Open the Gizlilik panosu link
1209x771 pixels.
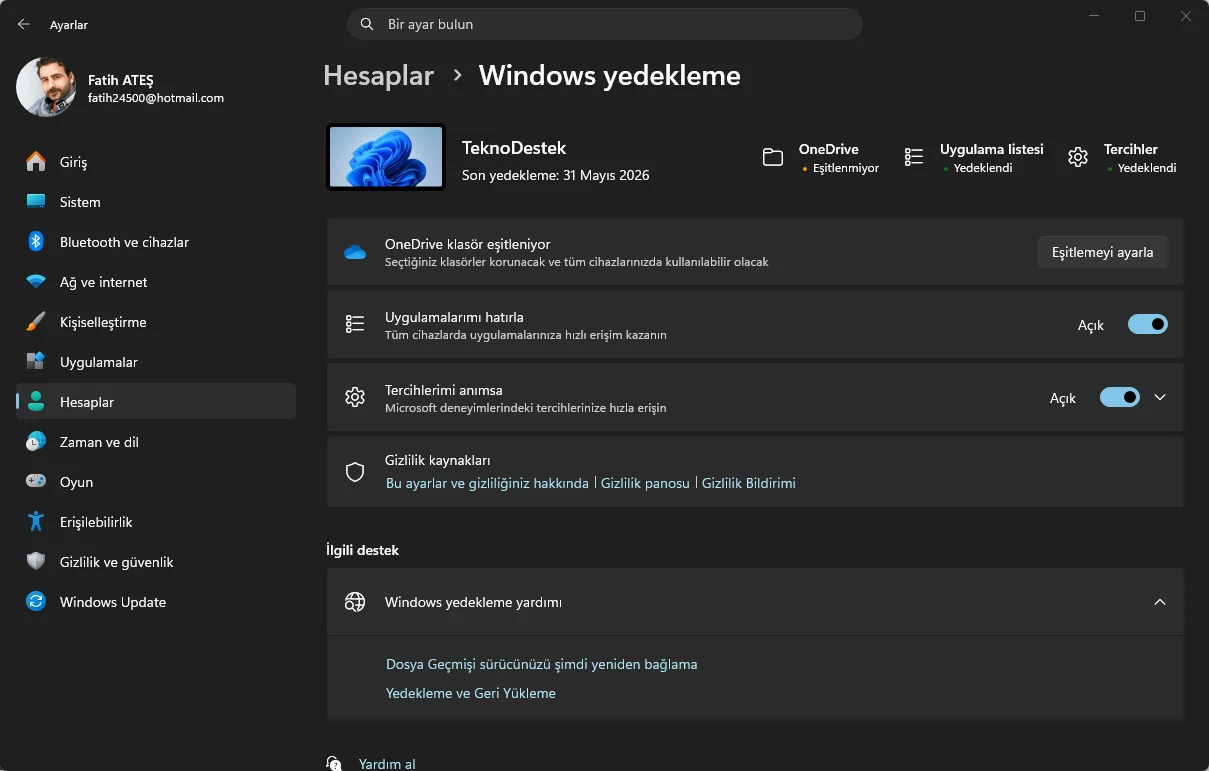645,483
